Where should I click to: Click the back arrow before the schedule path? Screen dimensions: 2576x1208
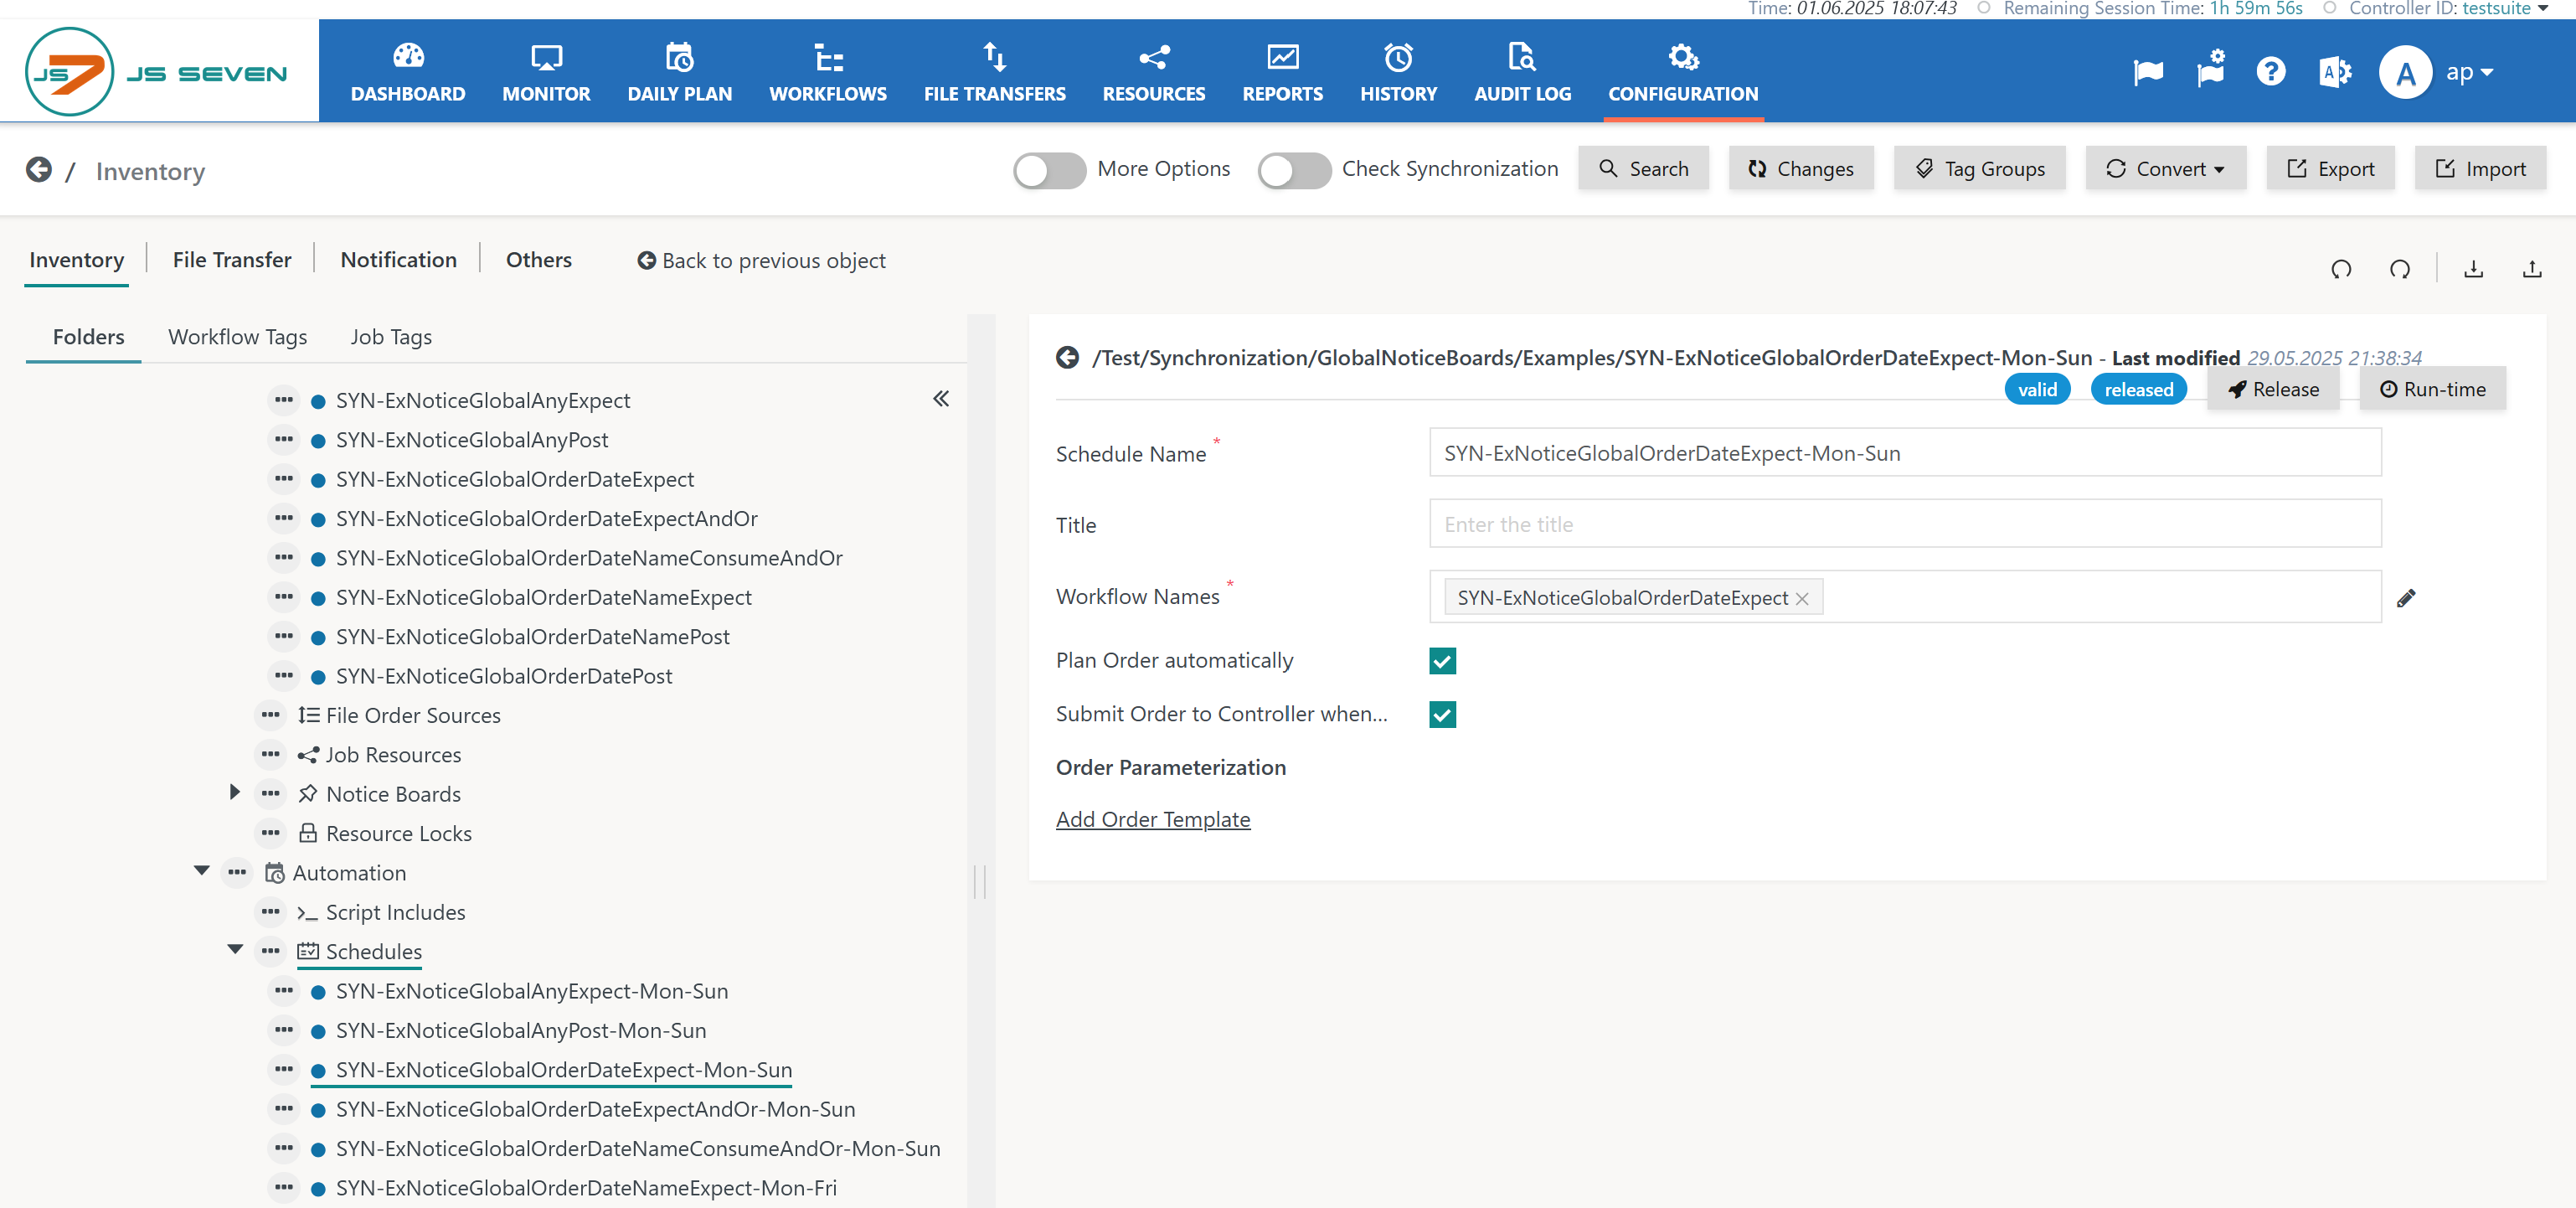[x=1067, y=358]
